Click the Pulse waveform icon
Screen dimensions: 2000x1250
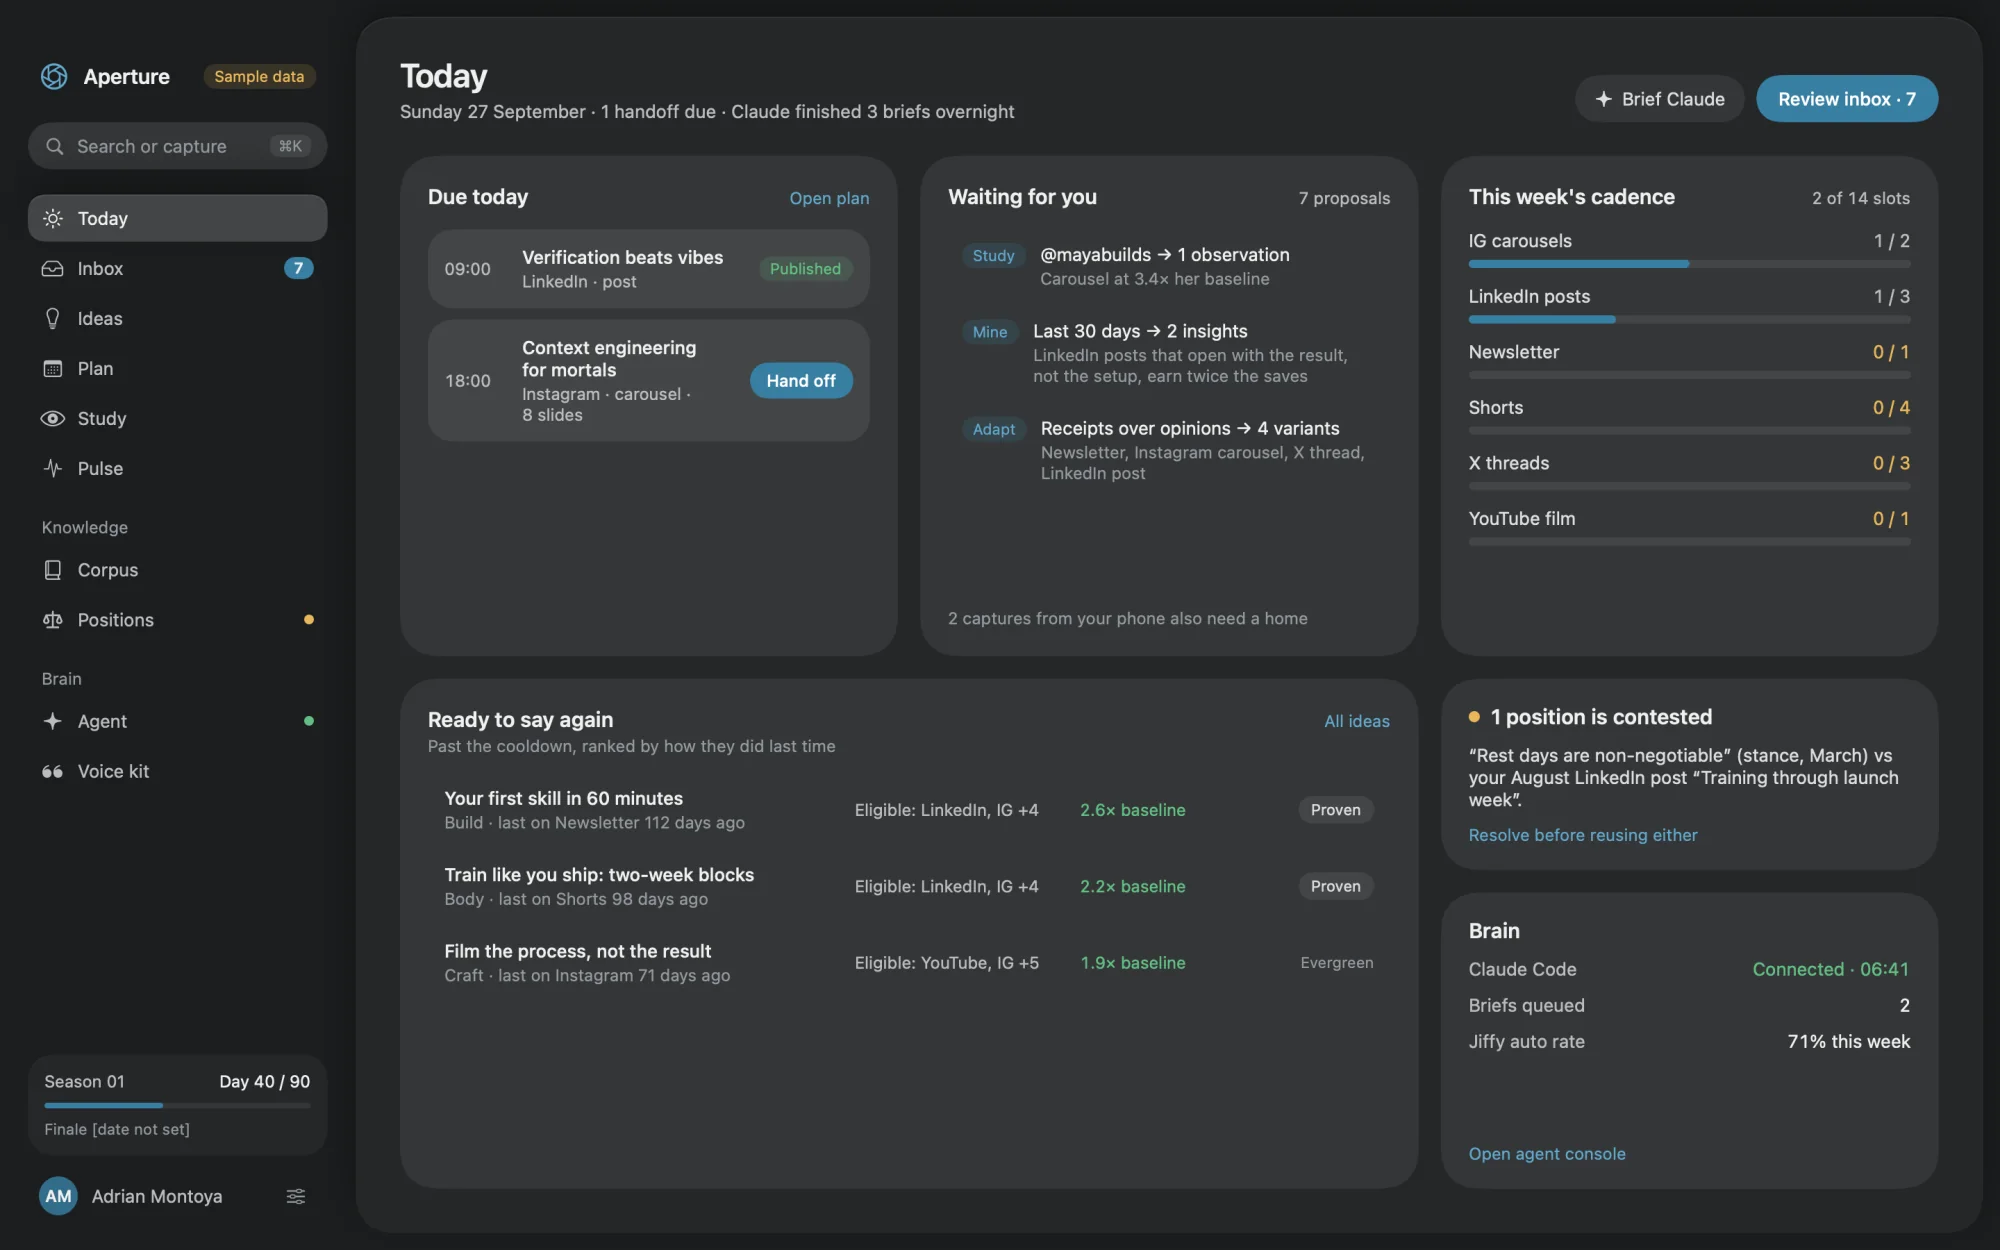coord(53,468)
